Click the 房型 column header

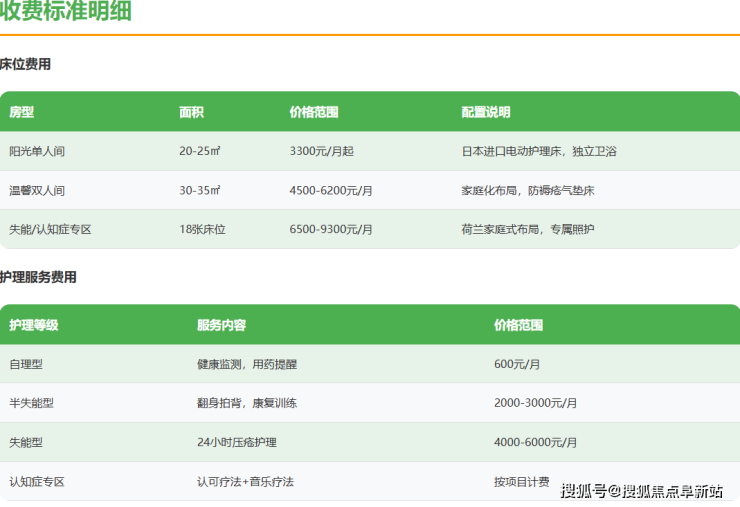click(21, 112)
